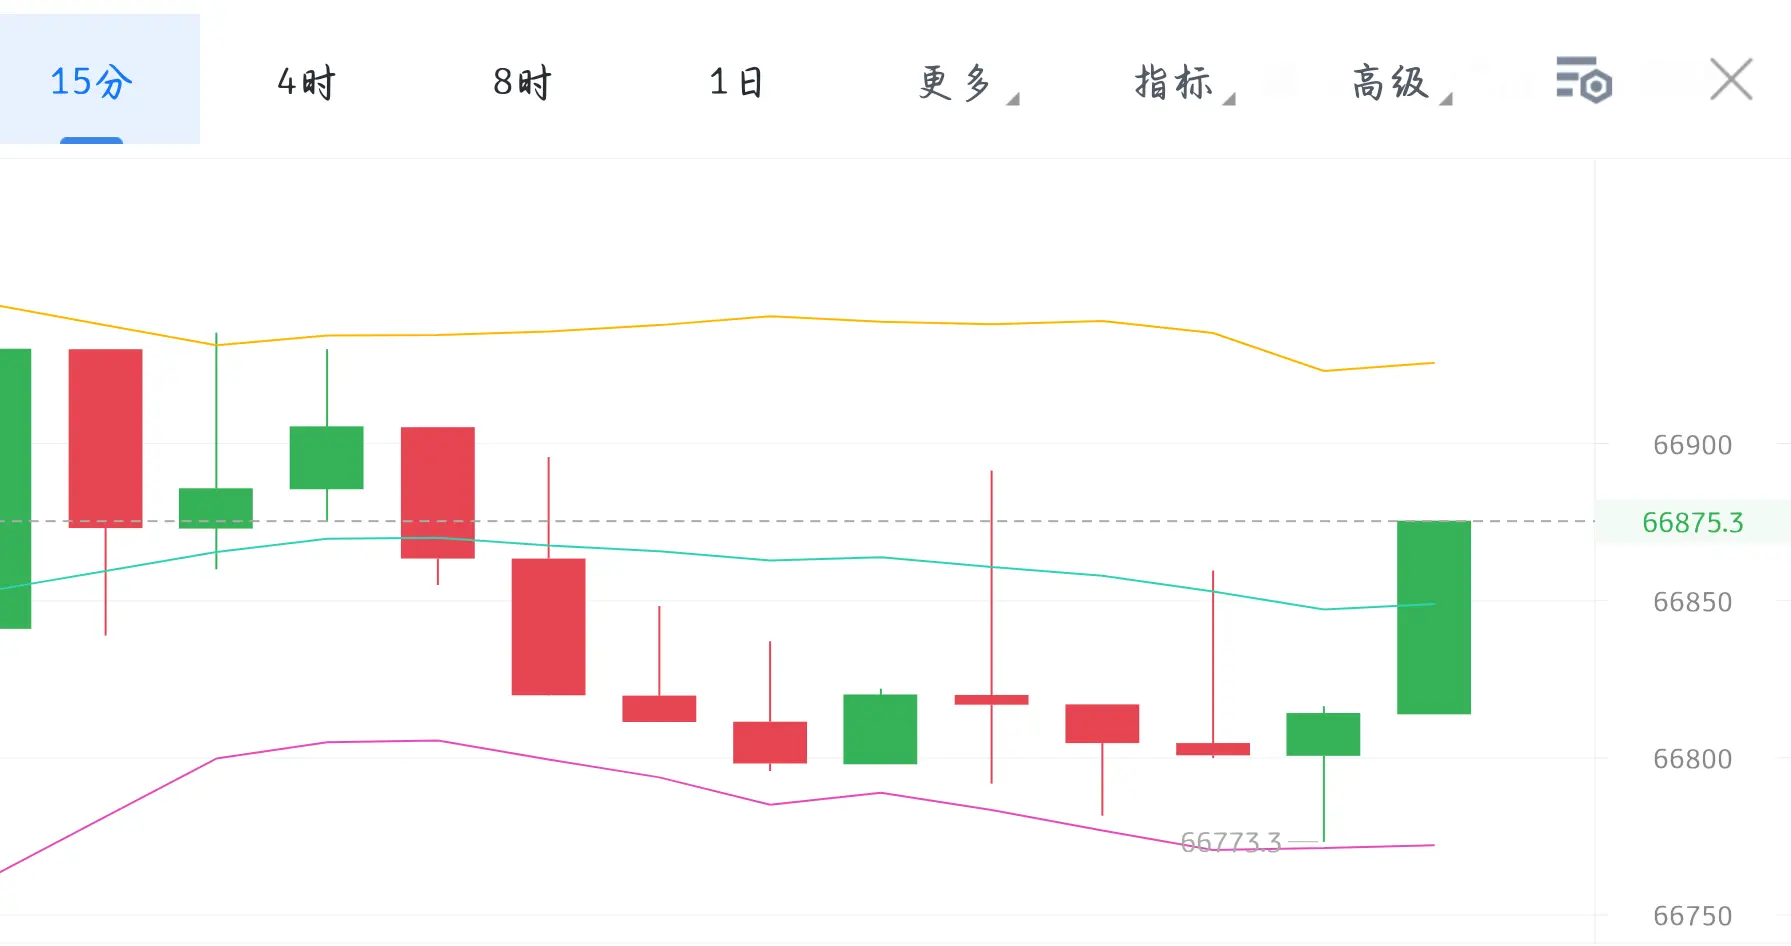The image size is (1791, 946).
Task: Select the latest large green candlestick
Action: [x=1434, y=617]
